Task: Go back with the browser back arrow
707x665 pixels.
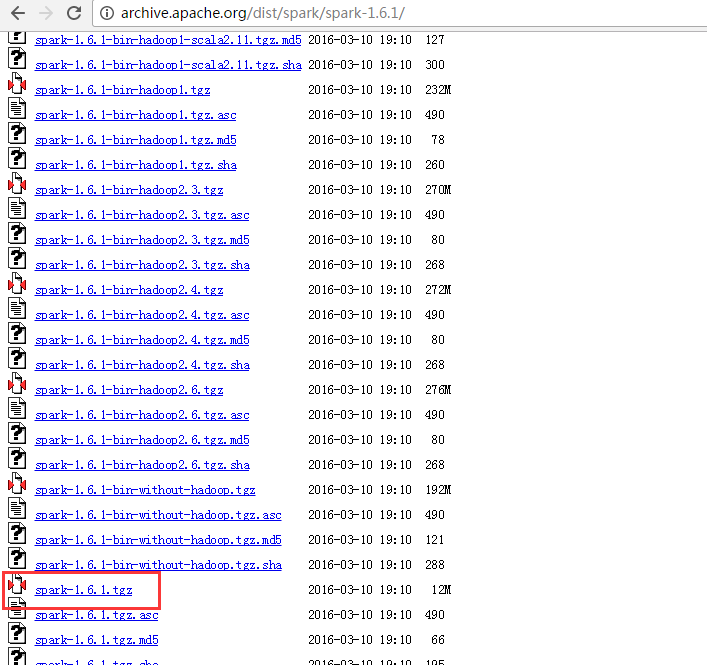Action: click(x=18, y=13)
